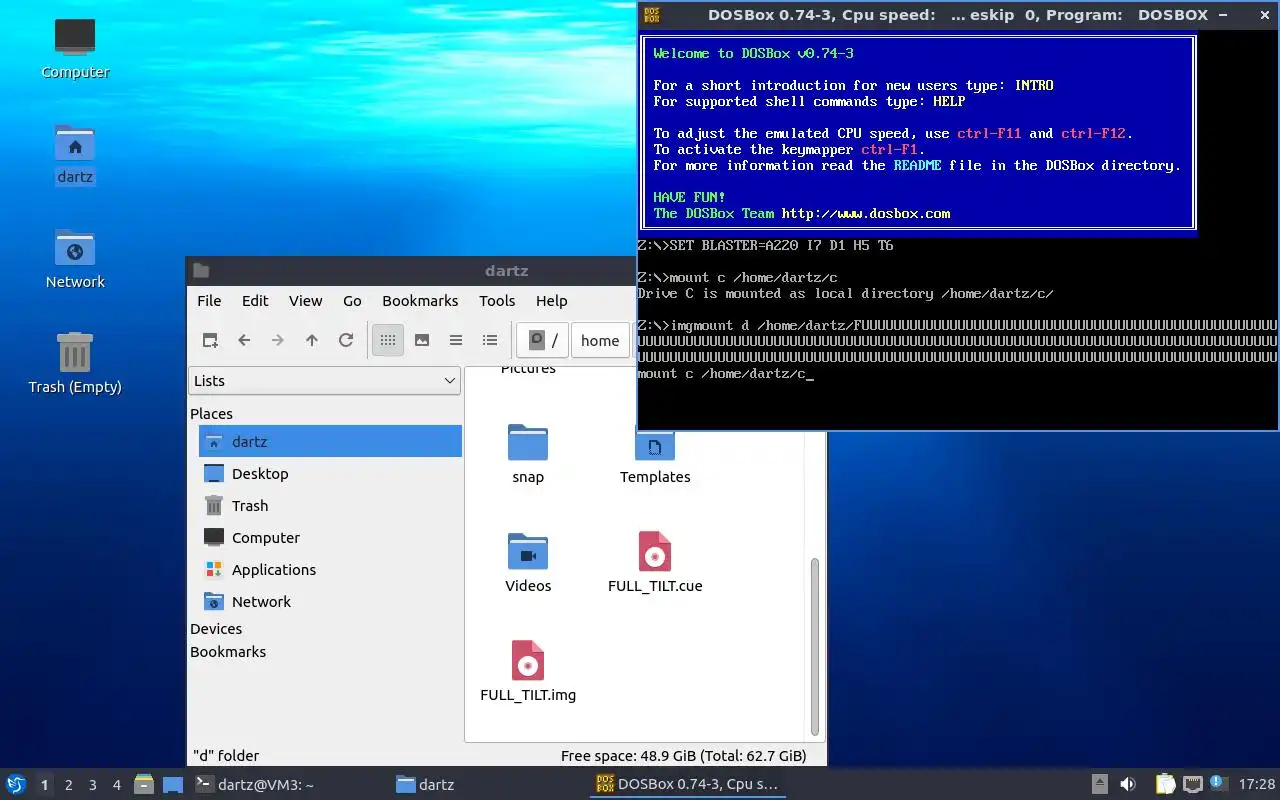Click the Devices heading in the sidebar
The image size is (1280, 800).
click(x=216, y=629)
